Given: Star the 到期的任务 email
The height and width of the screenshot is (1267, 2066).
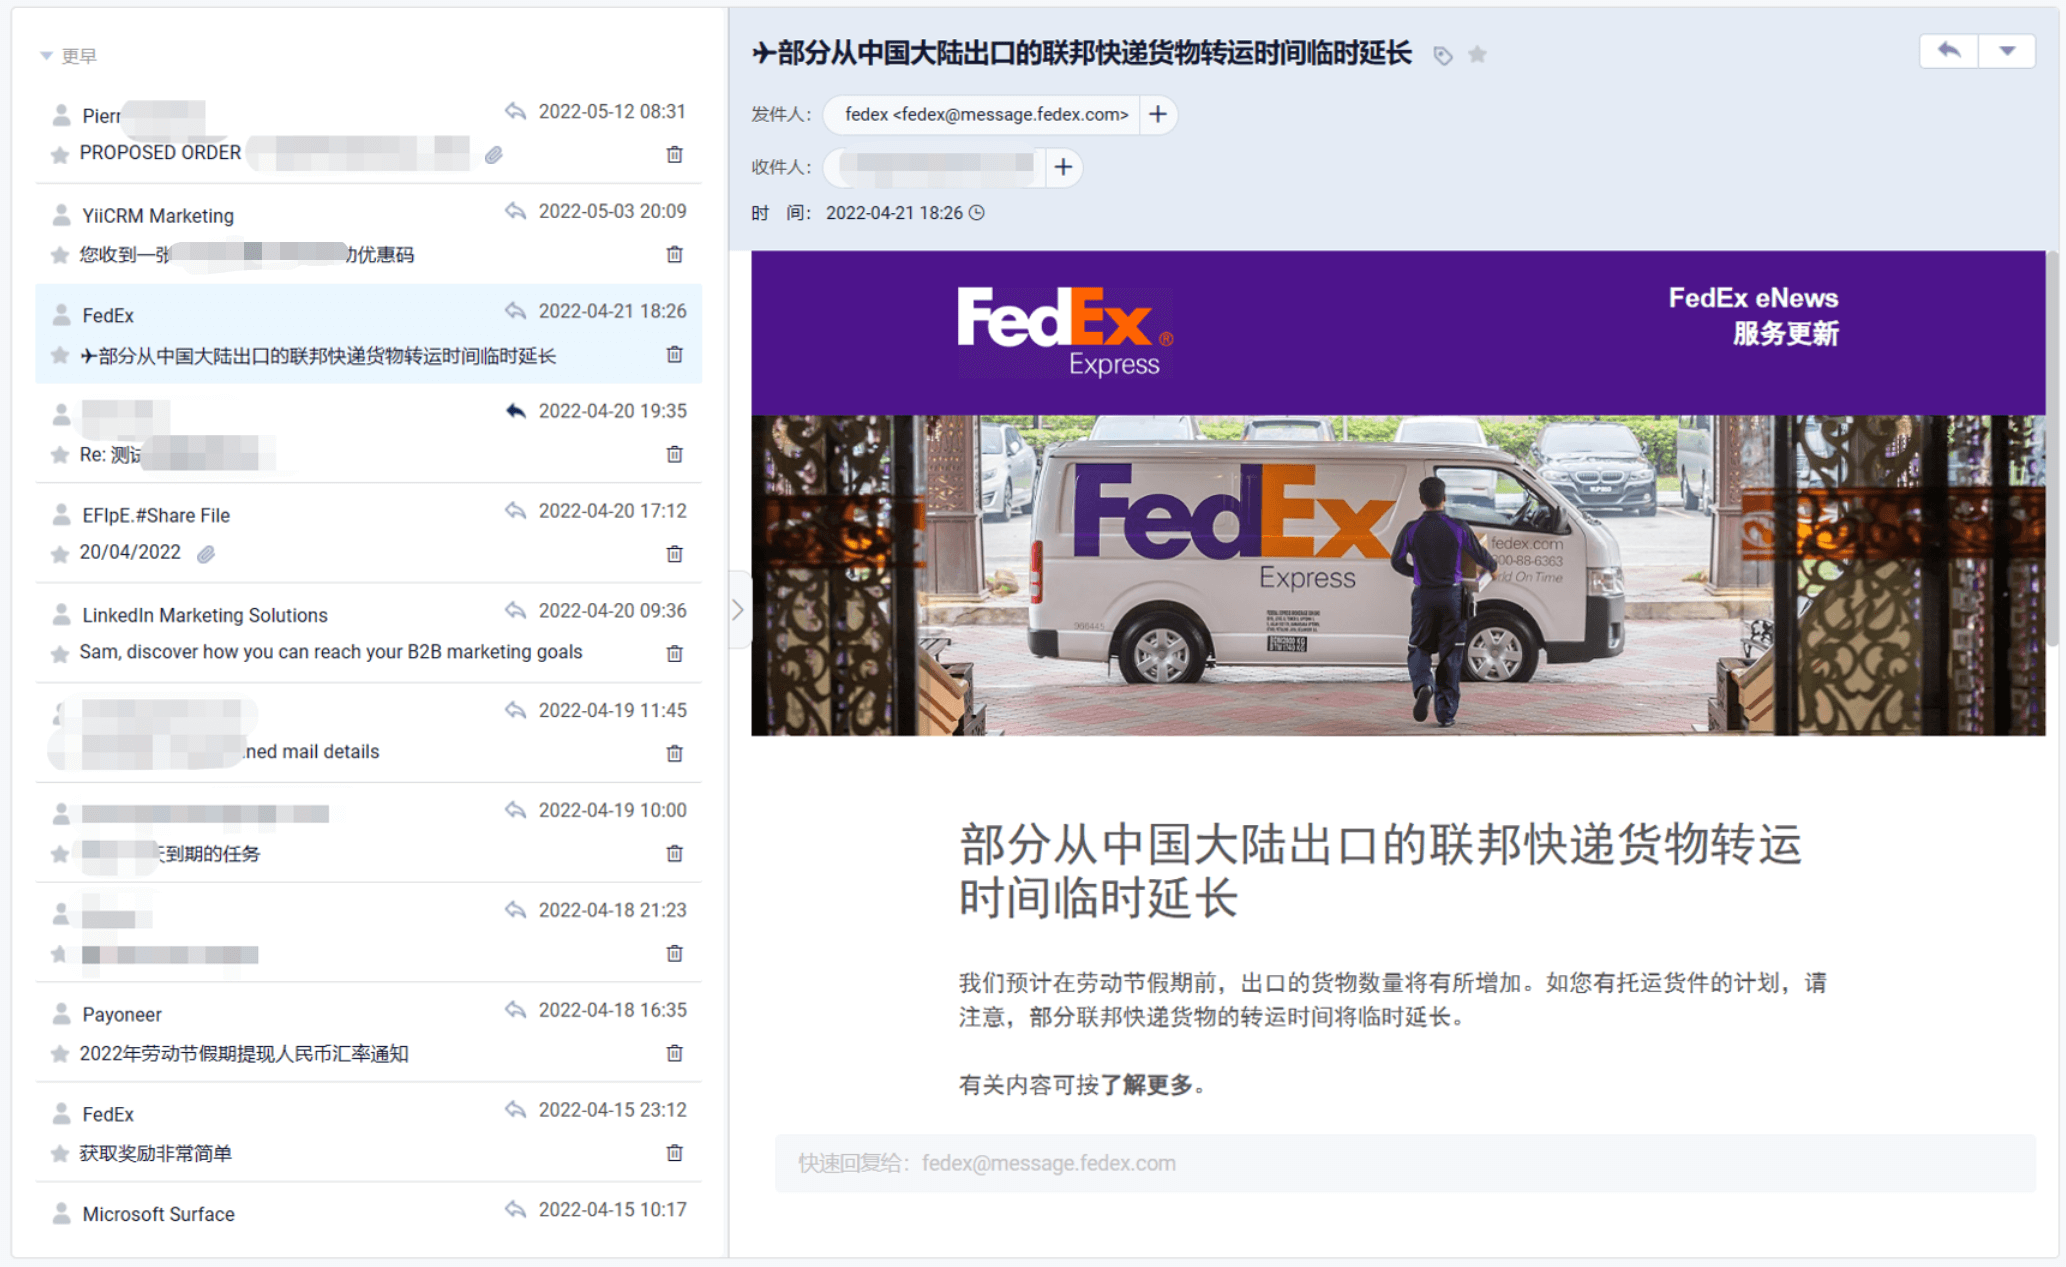Looking at the screenshot, I should pyautogui.click(x=60, y=854).
